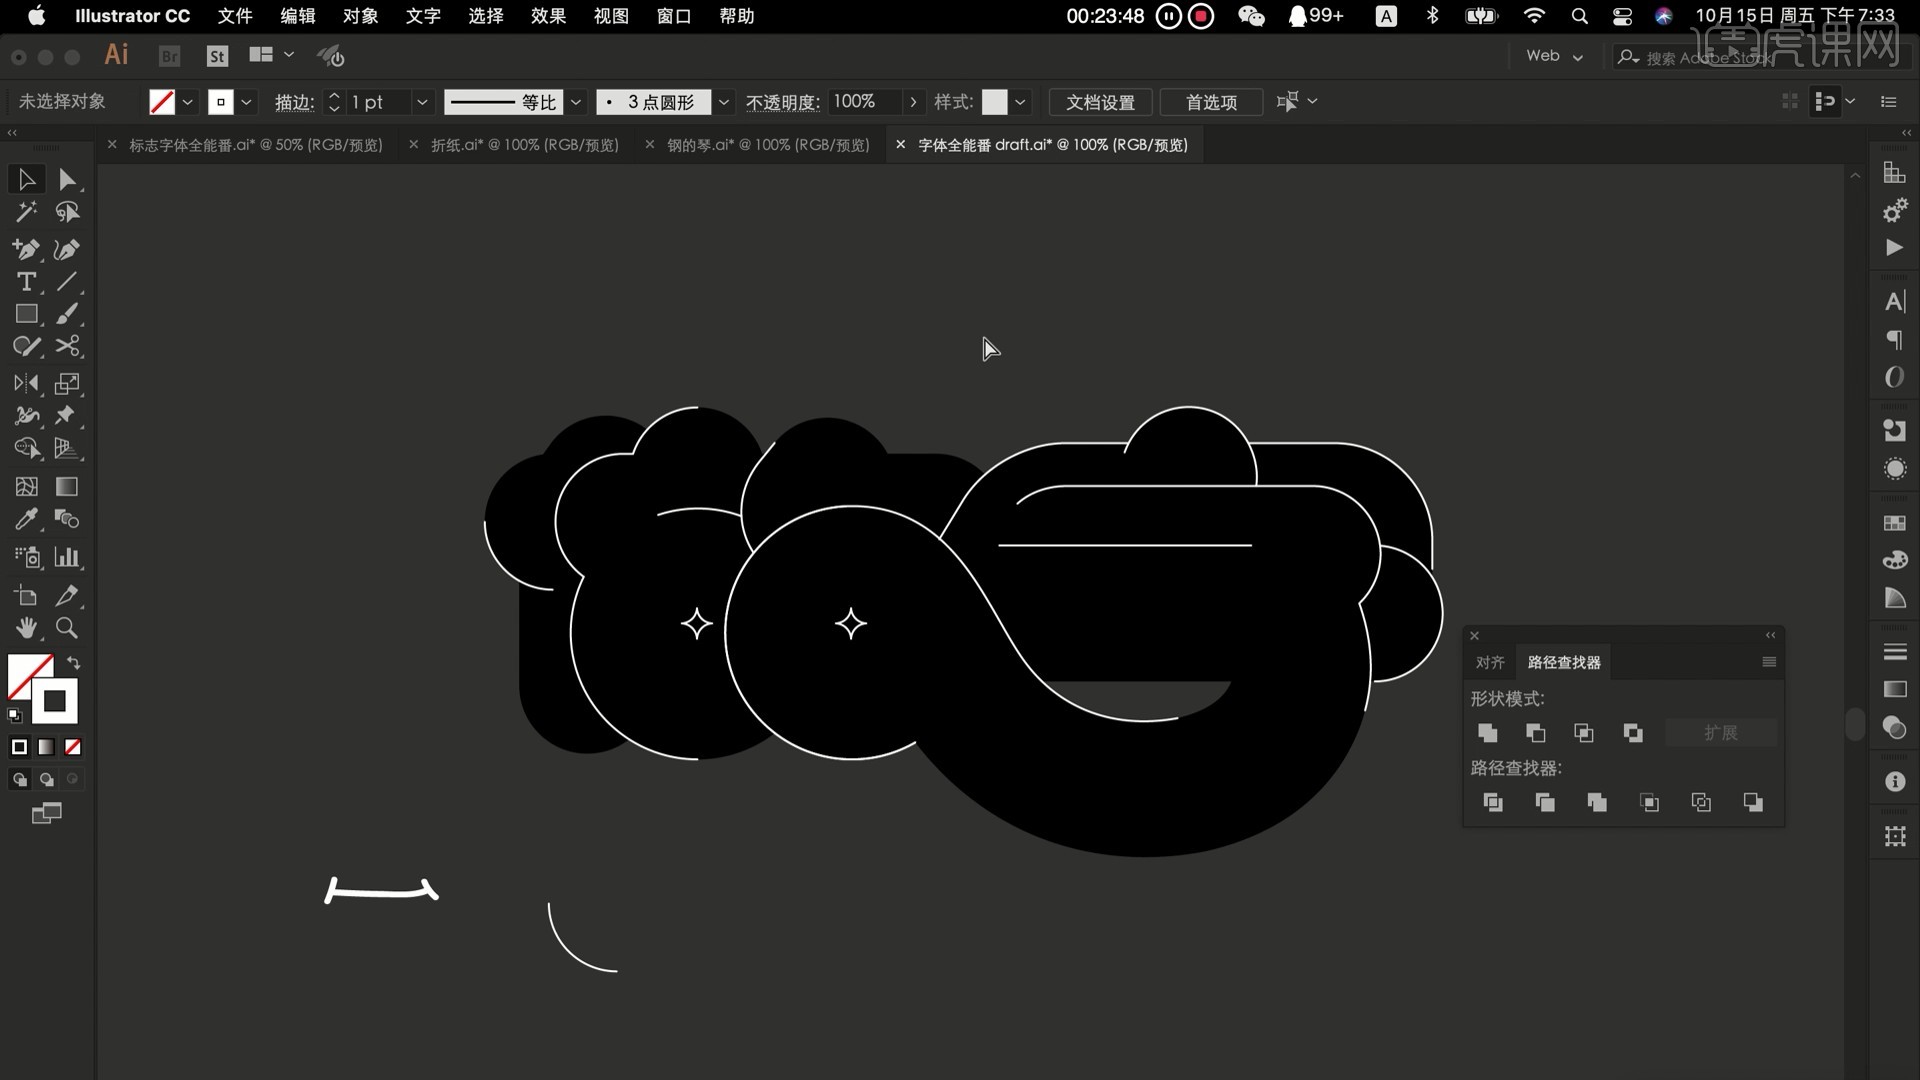Open the 文件 (File) menu
Image resolution: width=1920 pixels, height=1080 pixels.
[235, 16]
